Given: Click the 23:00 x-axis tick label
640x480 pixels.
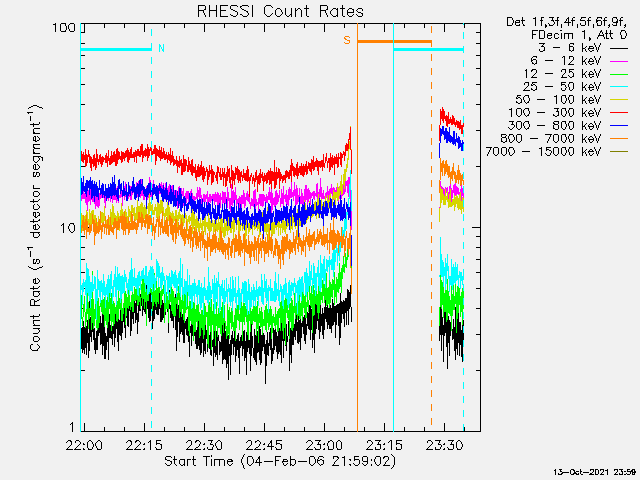Looking at the screenshot, I should 324,445.
